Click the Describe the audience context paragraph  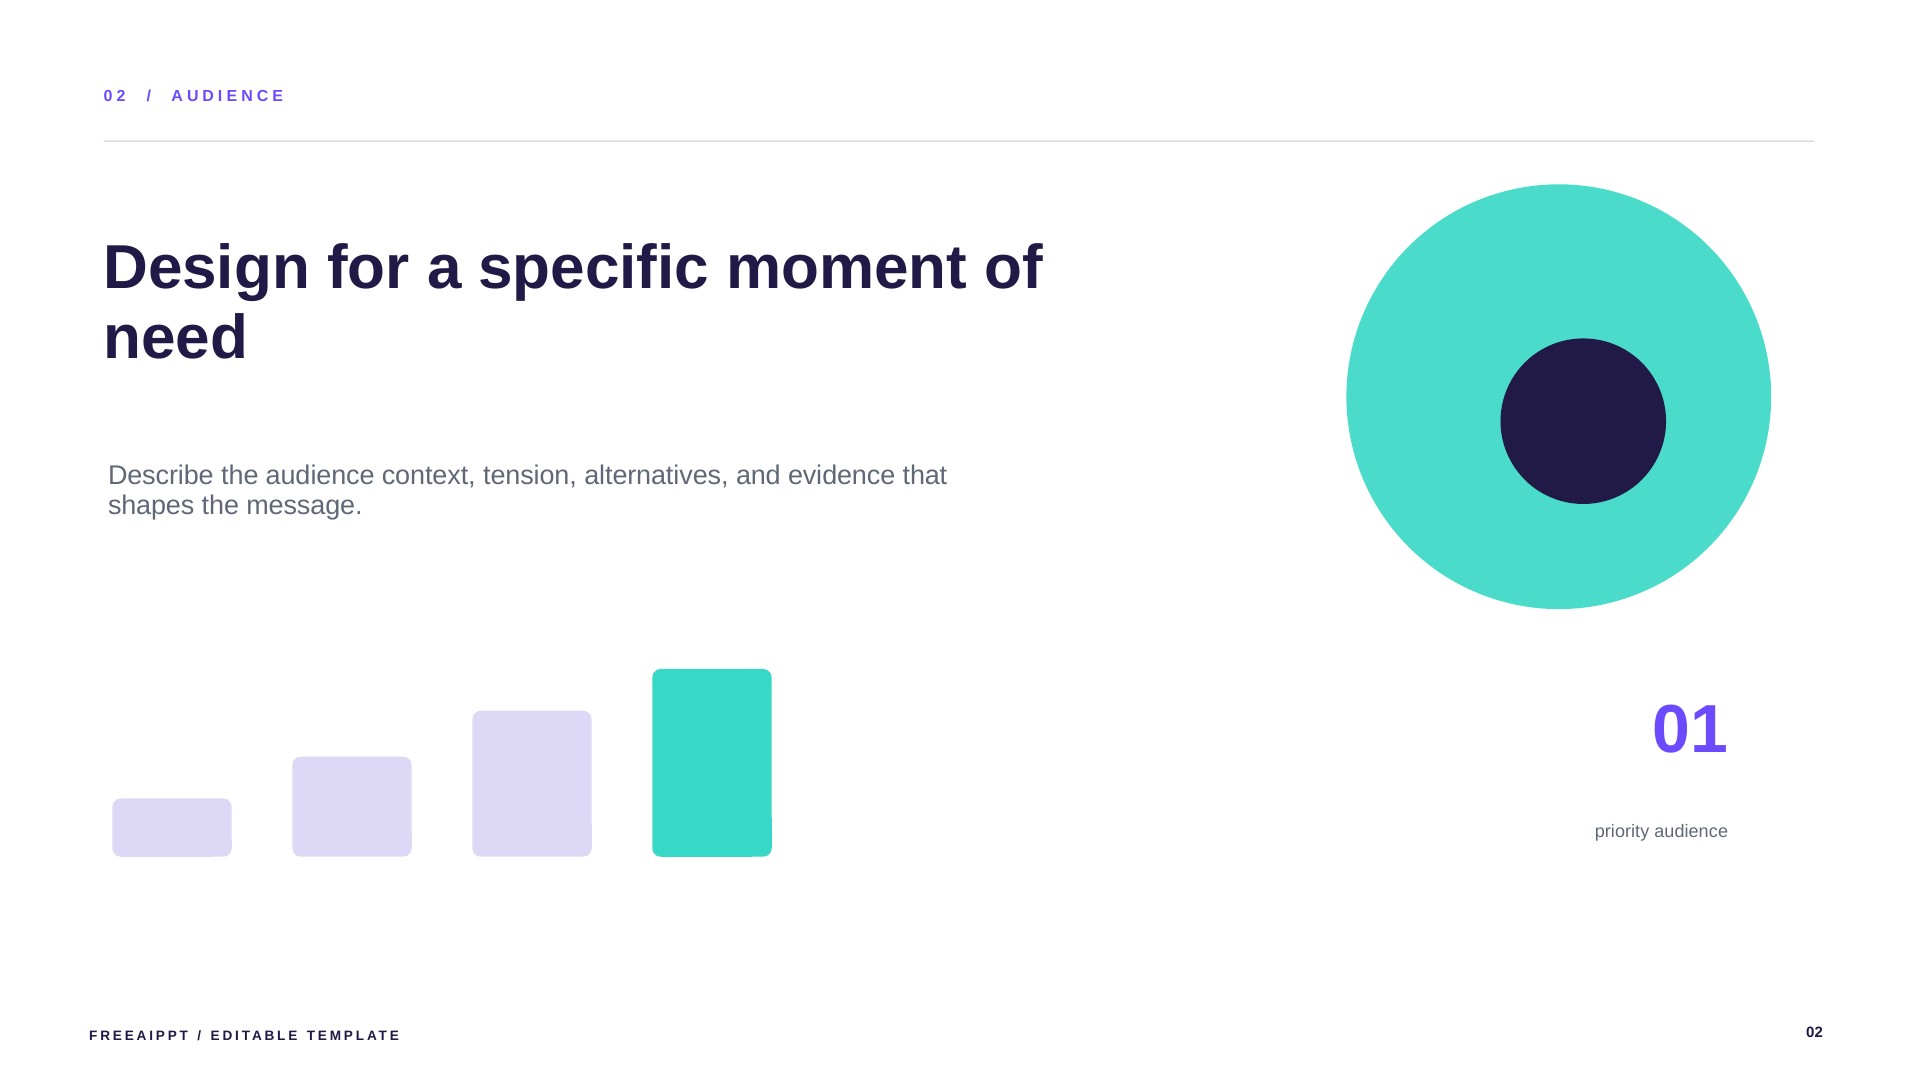[527, 490]
